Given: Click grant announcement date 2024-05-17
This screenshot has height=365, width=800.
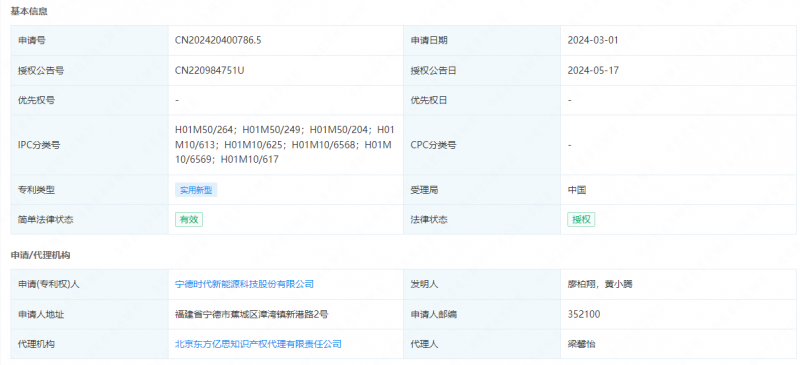Looking at the screenshot, I should (593, 70).
